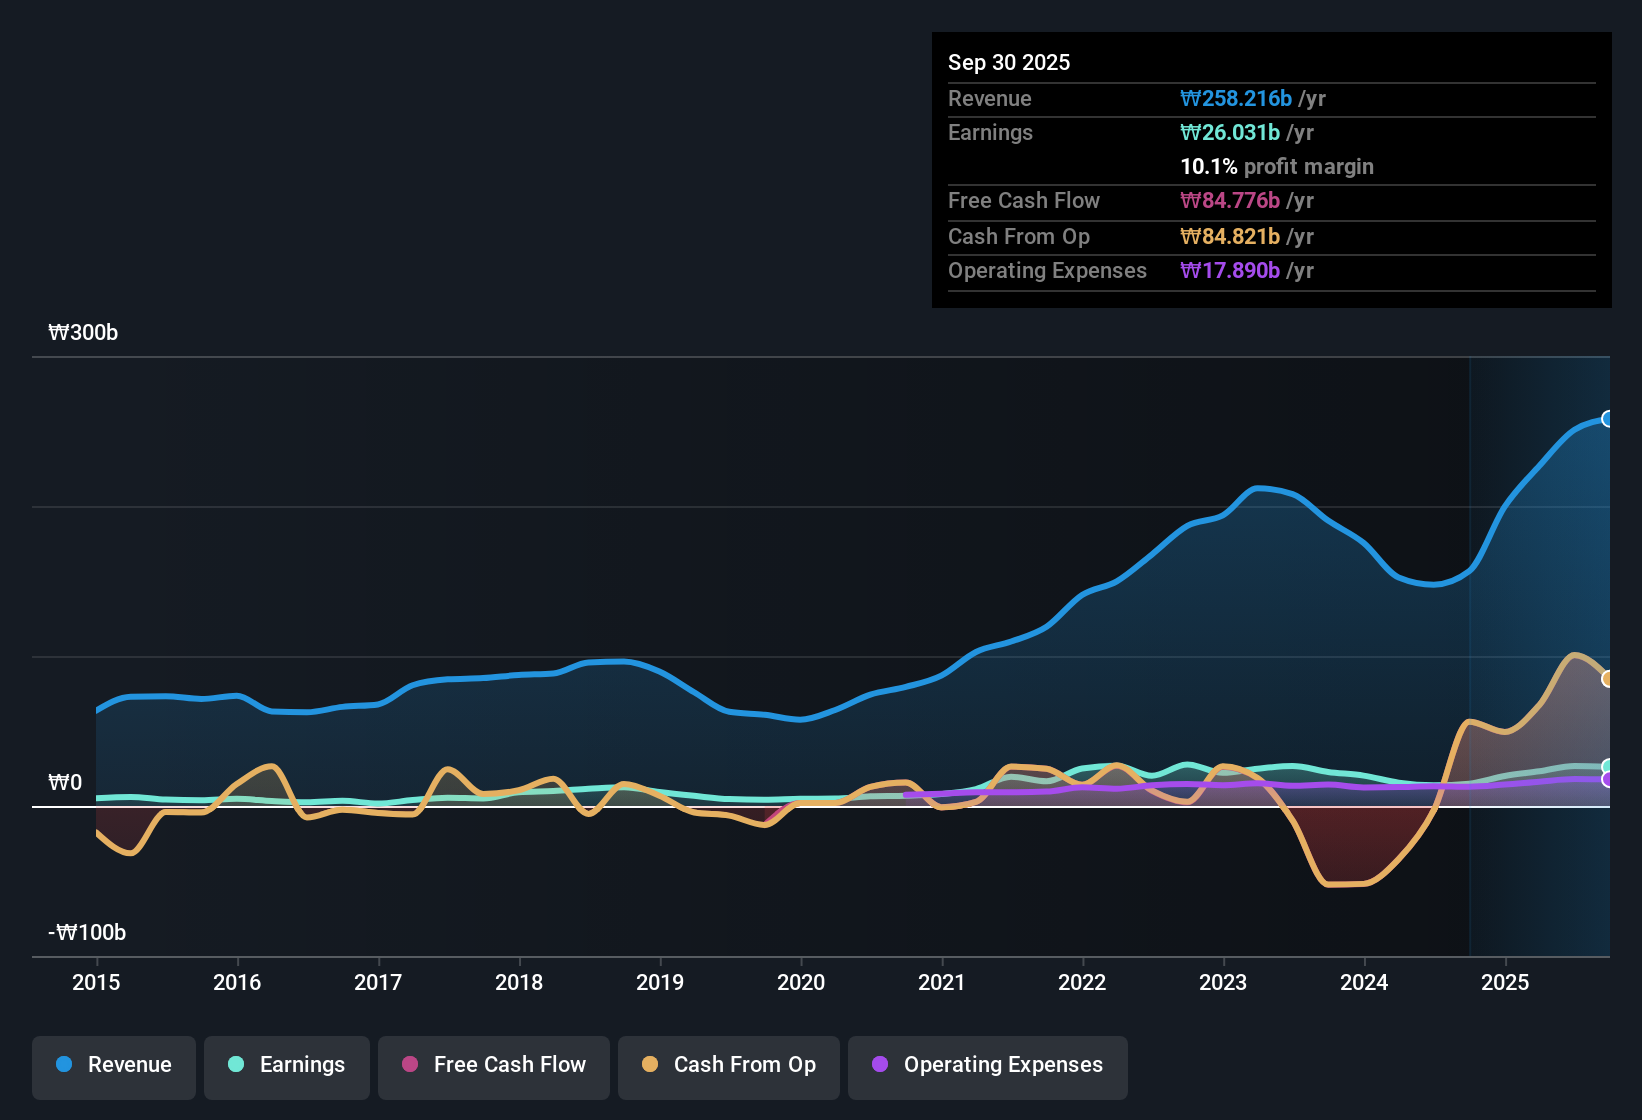Screen dimensions: 1642x1120
Task: Click the purple Operating Expenses legend dot
Action: coord(879,1065)
